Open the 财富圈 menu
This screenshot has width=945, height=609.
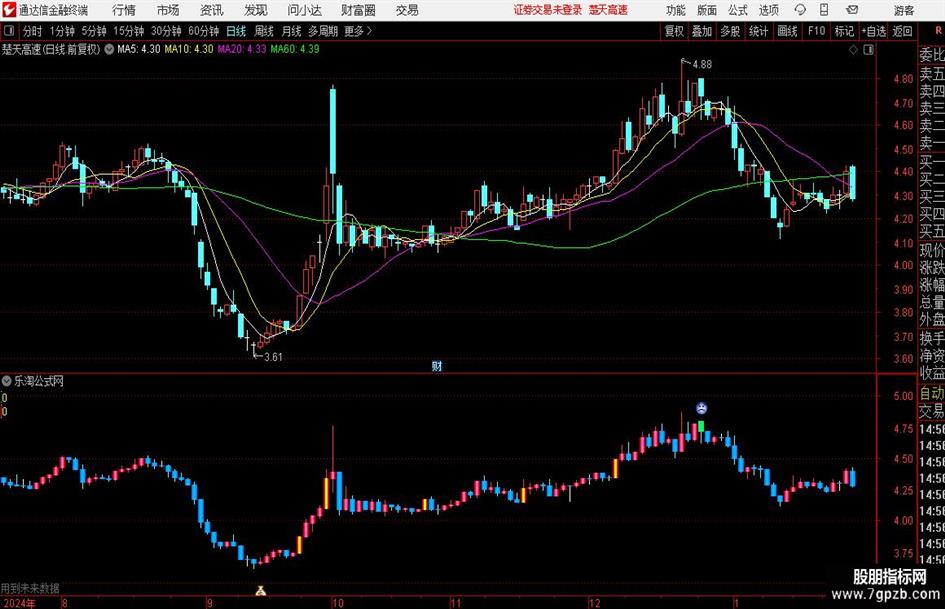click(358, 10)
